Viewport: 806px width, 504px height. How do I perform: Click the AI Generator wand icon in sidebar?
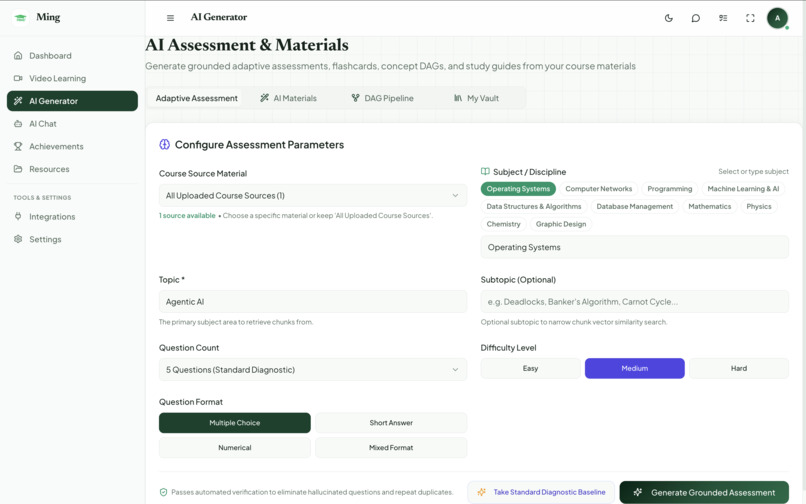coord(18,101)
